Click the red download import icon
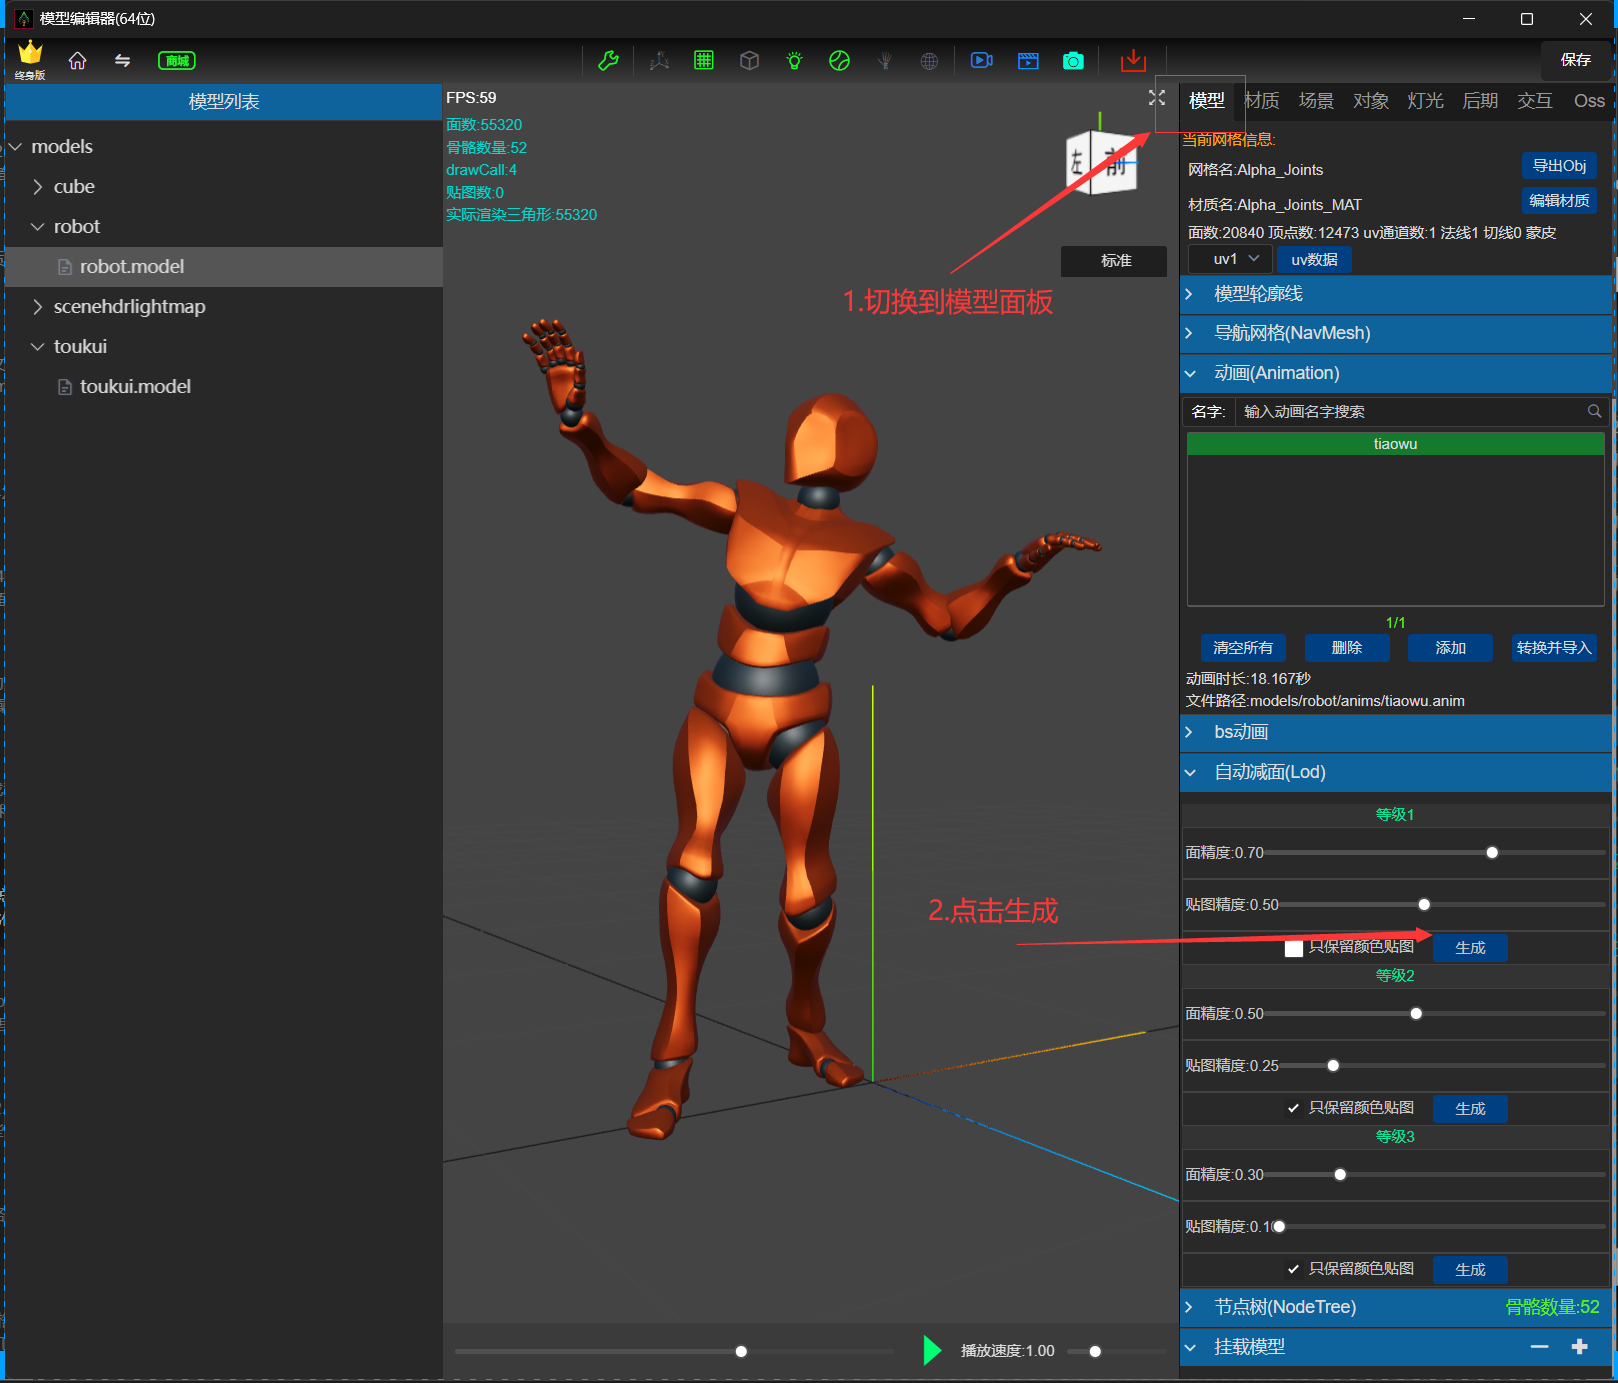 [1133, 61]
